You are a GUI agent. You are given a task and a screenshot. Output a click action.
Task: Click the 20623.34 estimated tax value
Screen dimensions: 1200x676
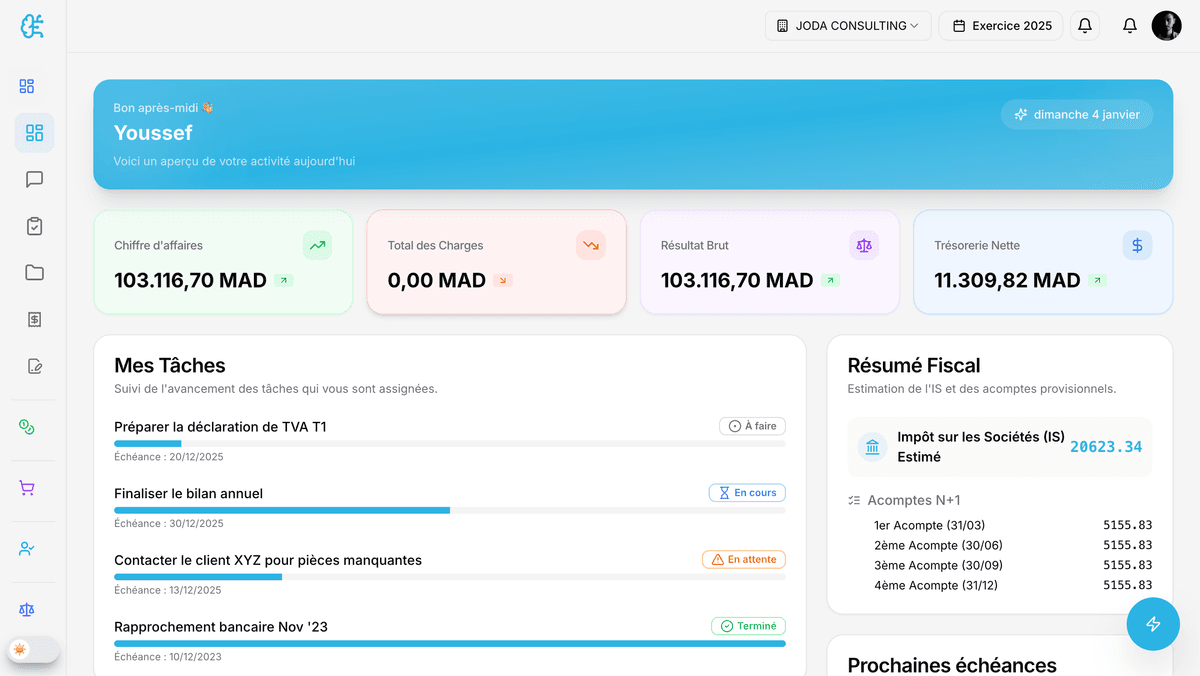click(x=1106, y=447)
